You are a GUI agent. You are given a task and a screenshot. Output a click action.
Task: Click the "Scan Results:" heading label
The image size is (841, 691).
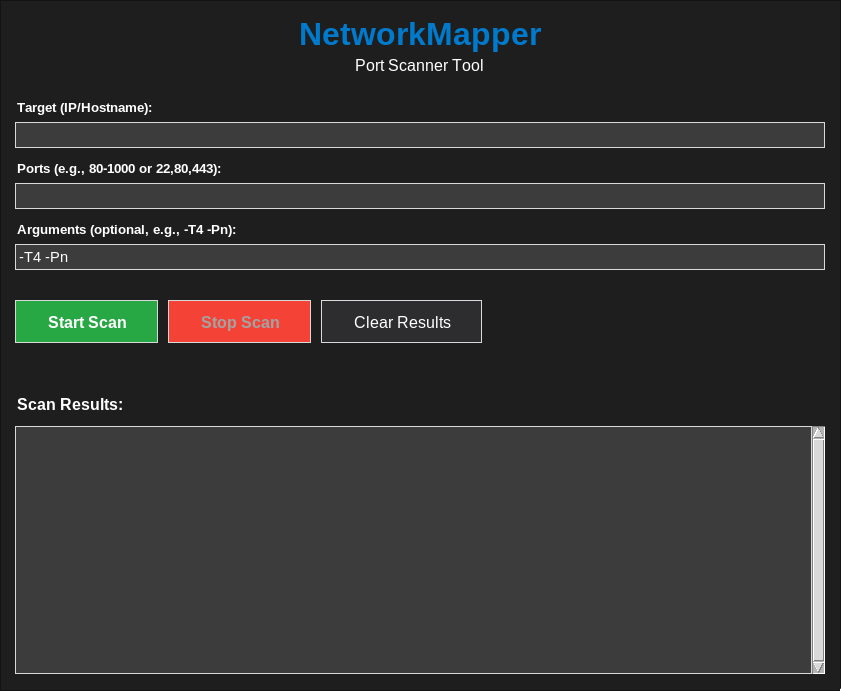coord(70,405)
